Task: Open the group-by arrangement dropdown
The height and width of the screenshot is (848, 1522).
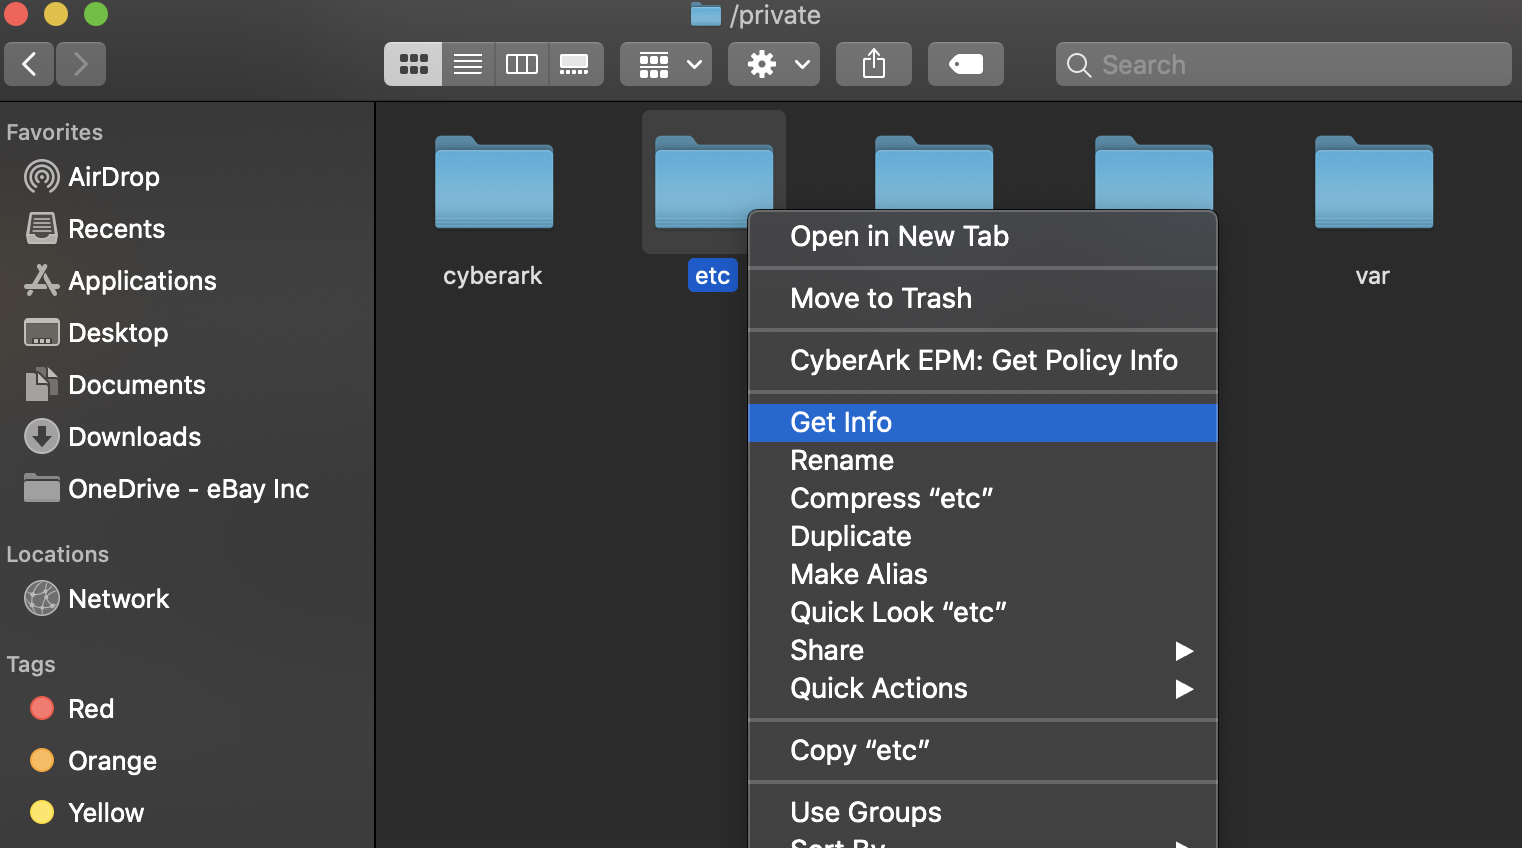Action: tap(666, 64)
